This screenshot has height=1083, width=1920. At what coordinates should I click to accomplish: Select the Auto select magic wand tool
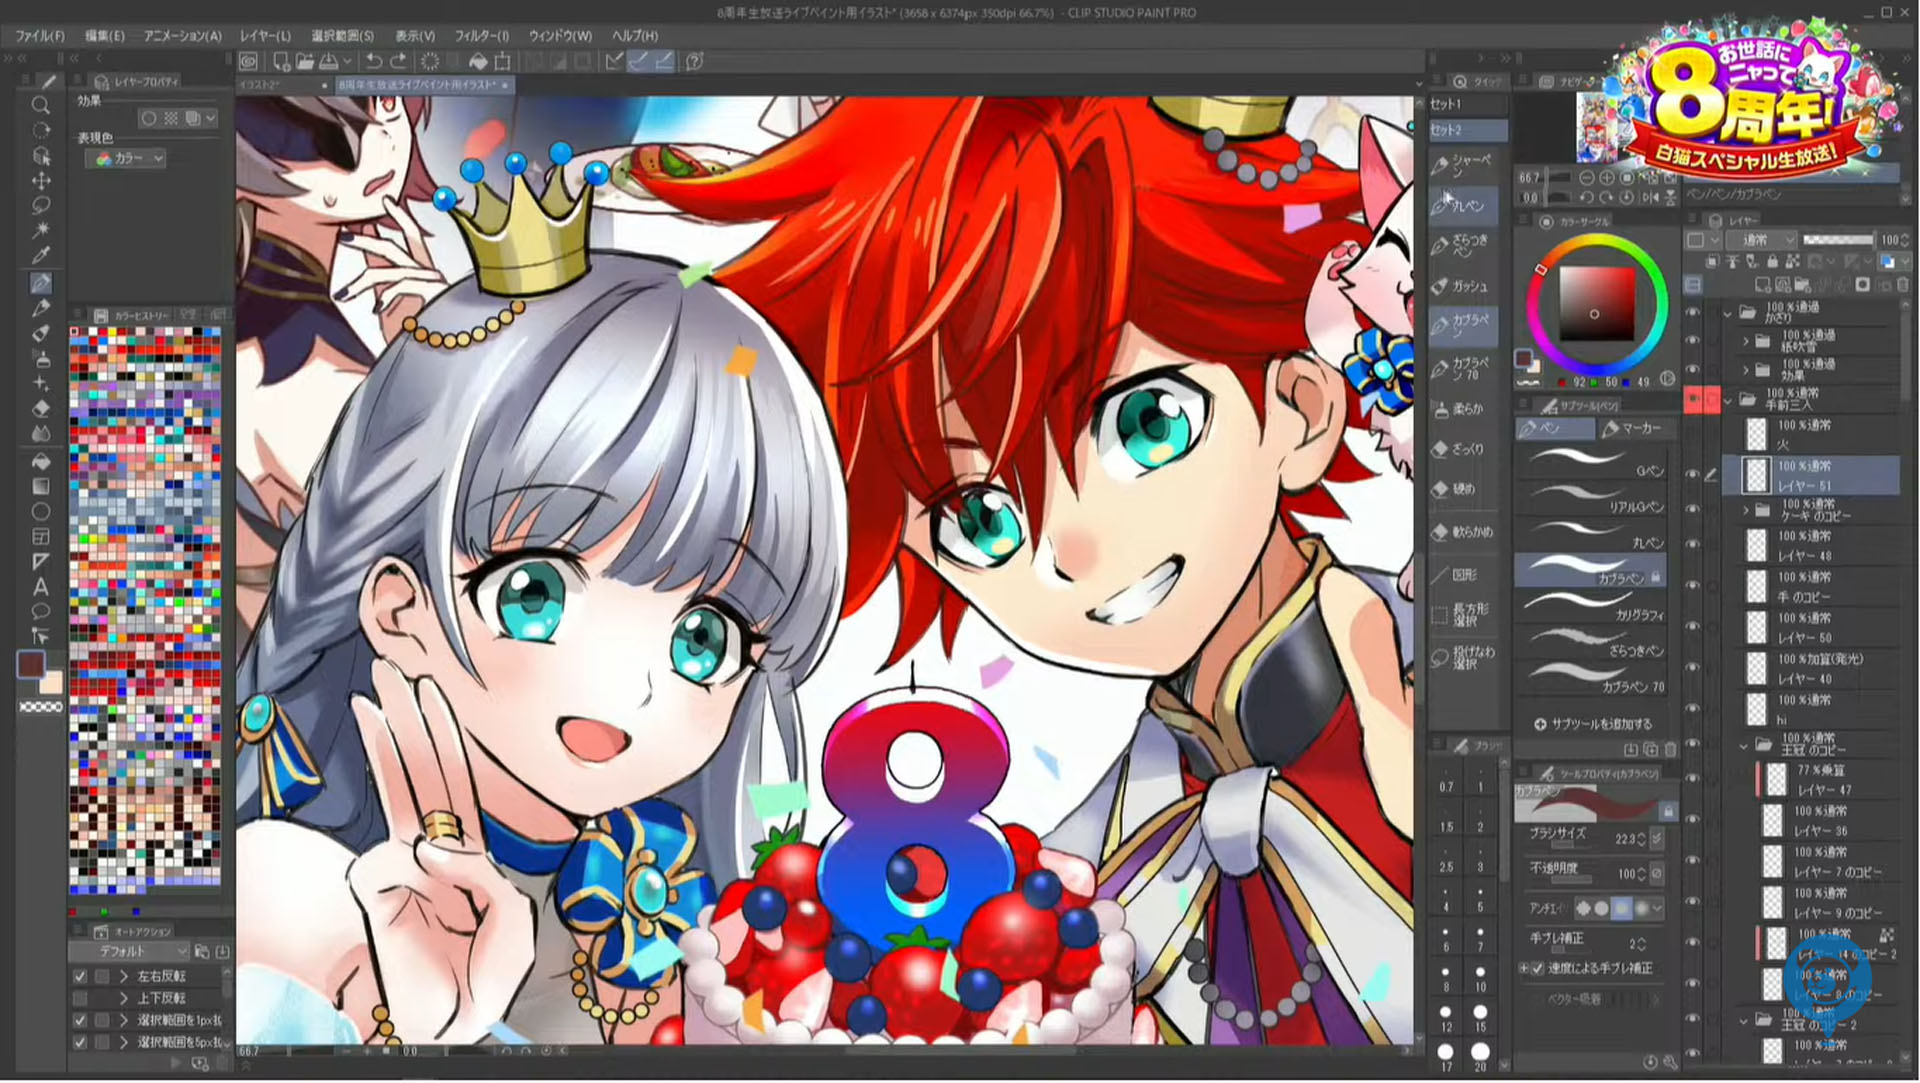[x=41, y=230]
